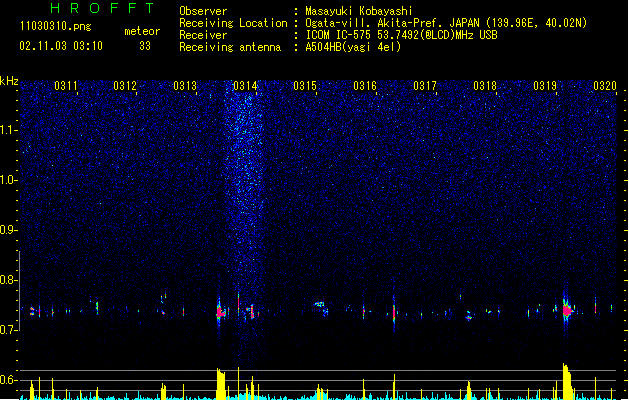Click the Receiver value ICOM IC-575
The image size is (629, 400).
[338, 35]
